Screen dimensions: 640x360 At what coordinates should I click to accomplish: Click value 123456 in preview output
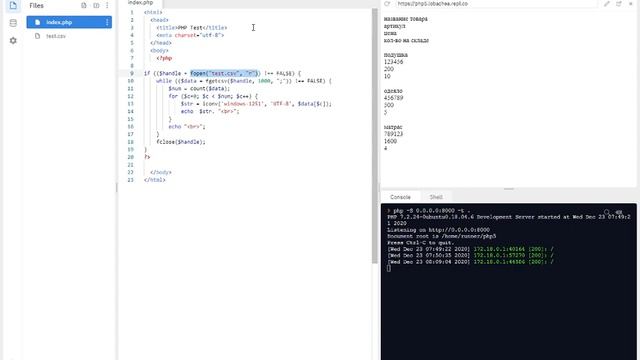393,62
